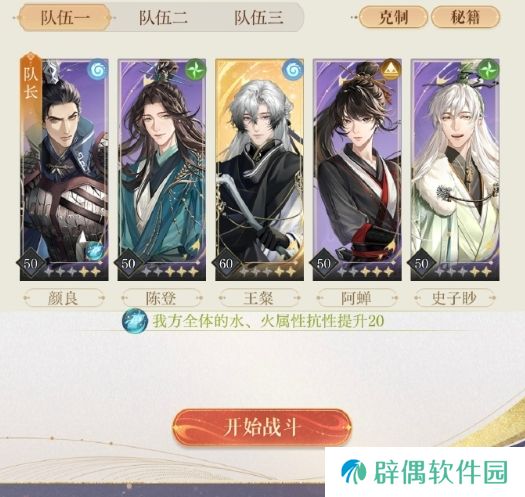Start the battle with 开始战斗
This screenshot has height=497, width=525.
click(x=262, y=427)
